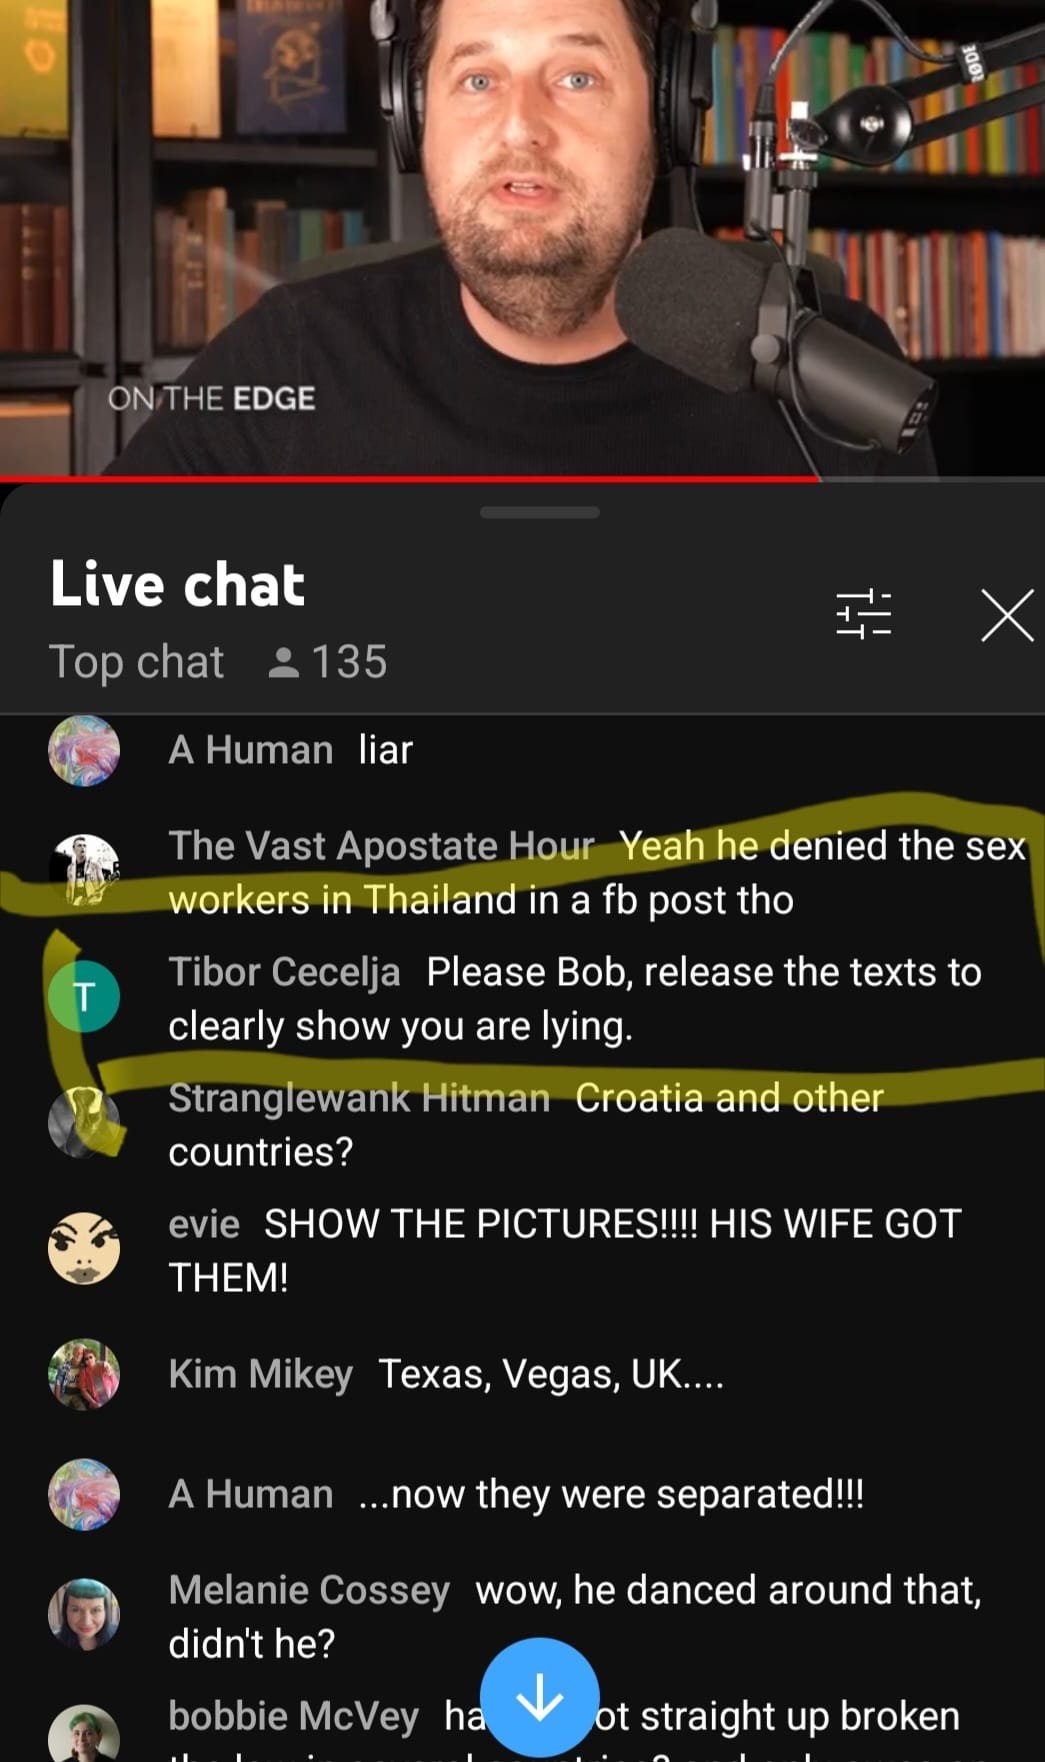Tap Melanie Cossey's profile avatar
Viewport: 1045px width, 1762px height.
84,1614
